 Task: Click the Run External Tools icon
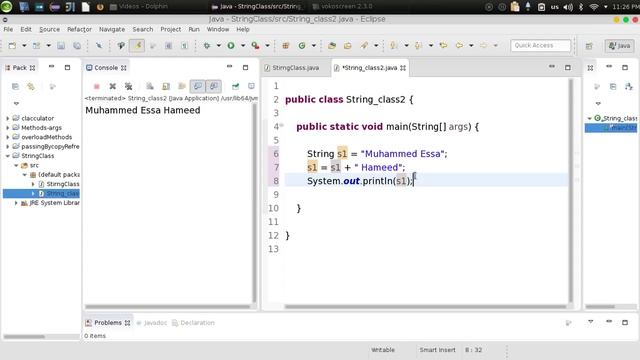[256, 46]
